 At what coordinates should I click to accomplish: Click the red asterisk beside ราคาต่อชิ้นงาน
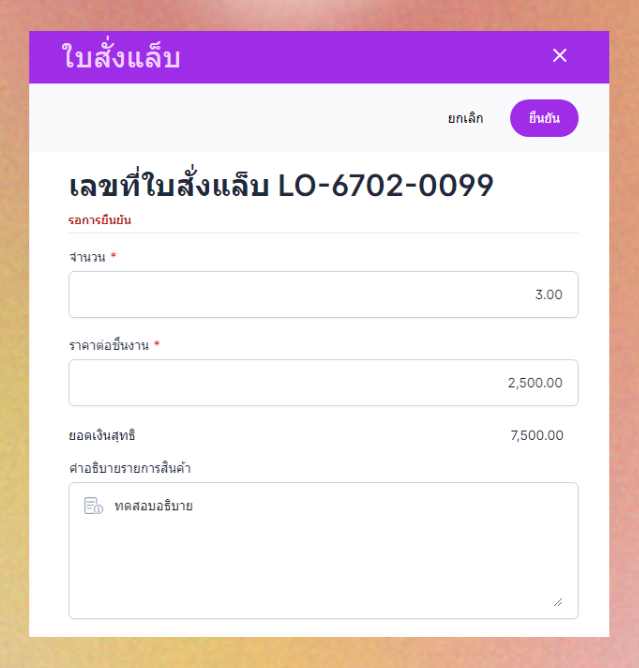[x=157, y=343]
